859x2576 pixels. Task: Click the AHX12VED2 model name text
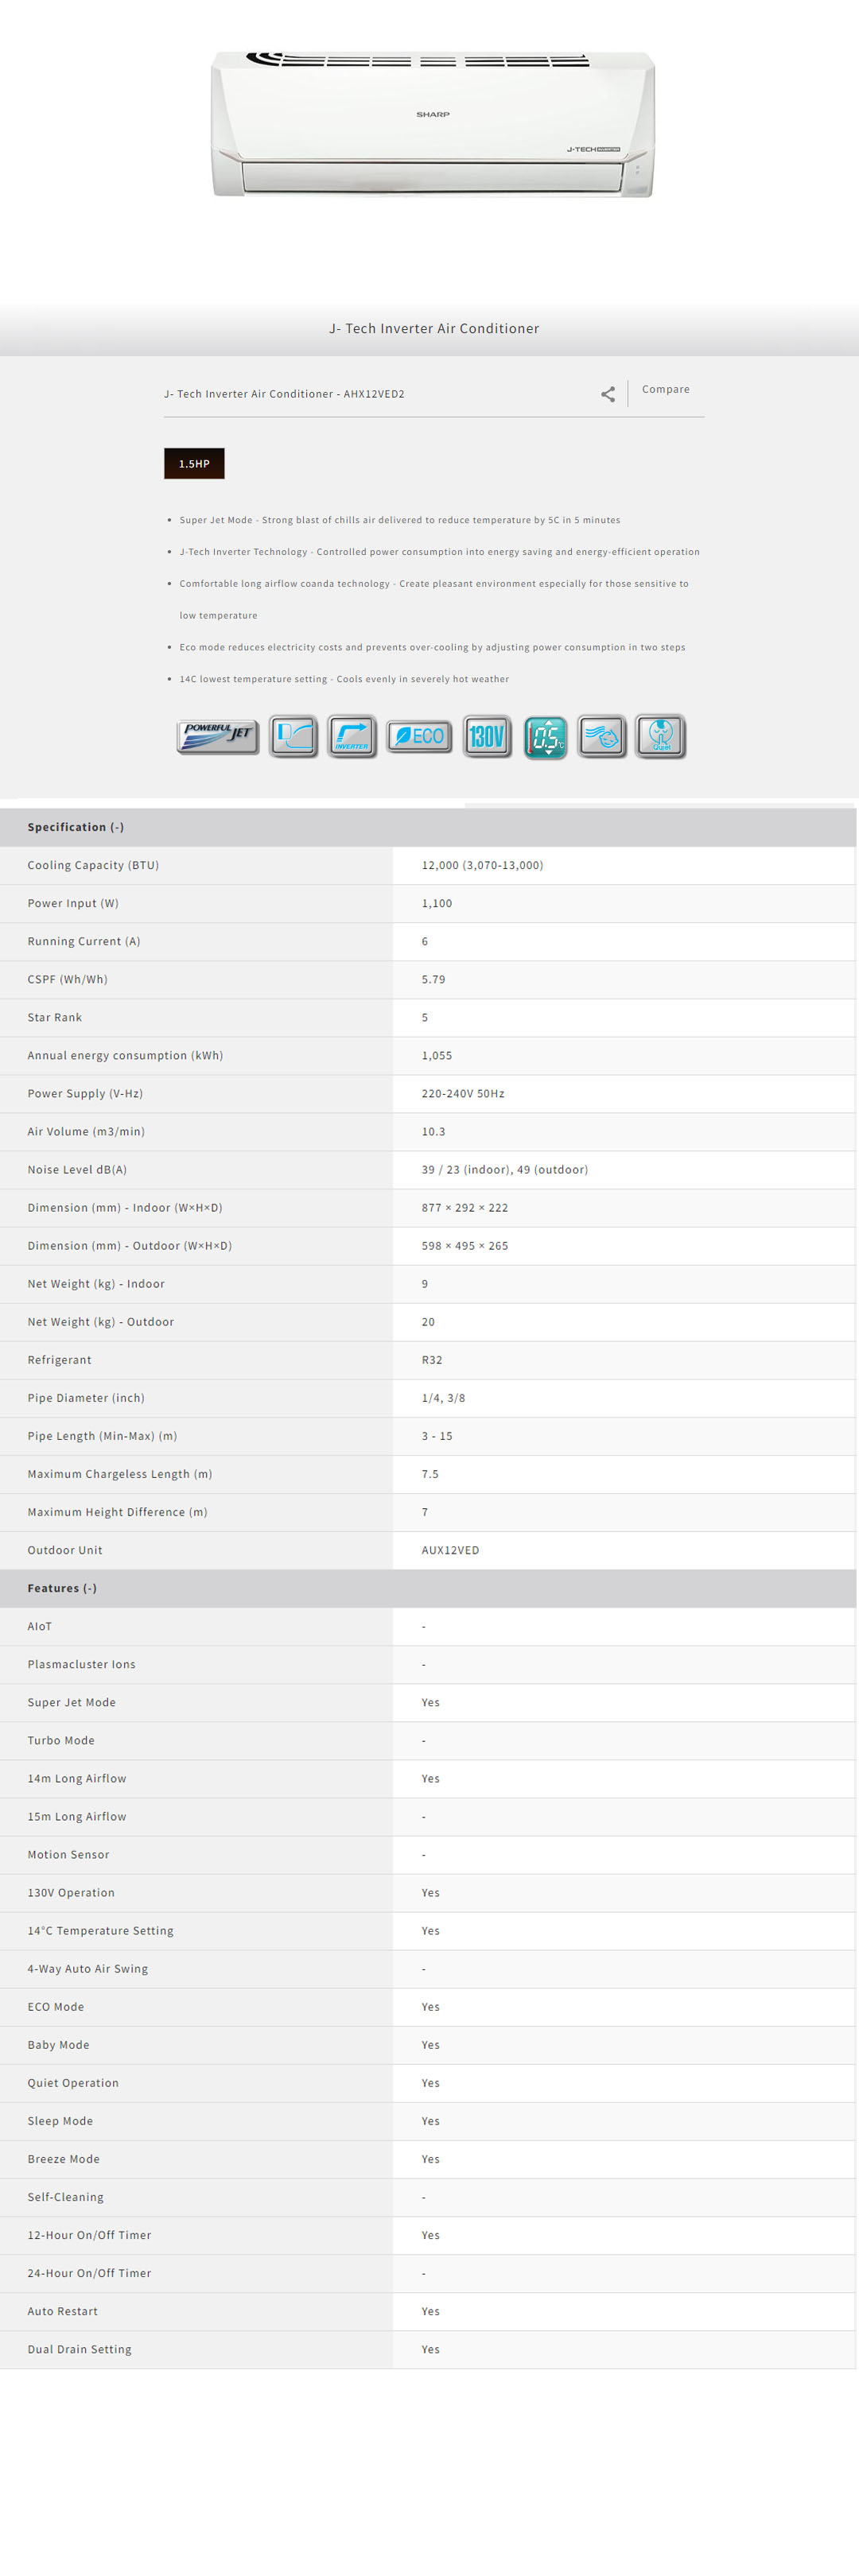pyautogui.click(x=284, y=394)
